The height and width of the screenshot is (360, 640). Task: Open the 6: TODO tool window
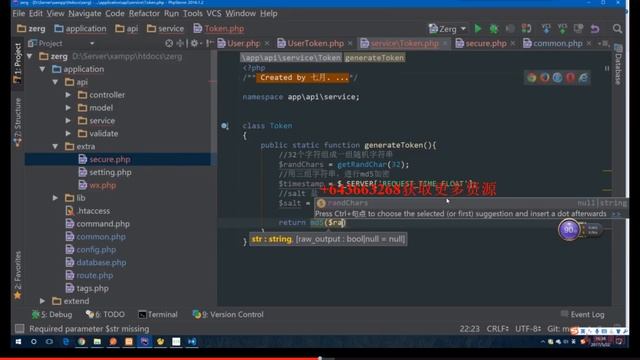105,315
